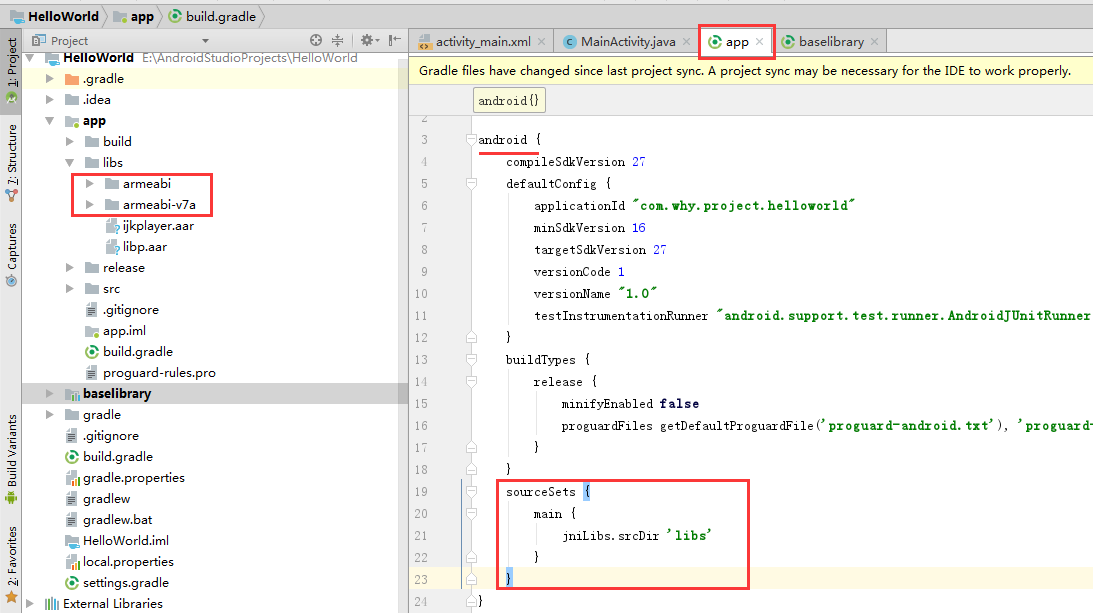Expand the armeabi-v7a folder

click(x=90, y=204)
